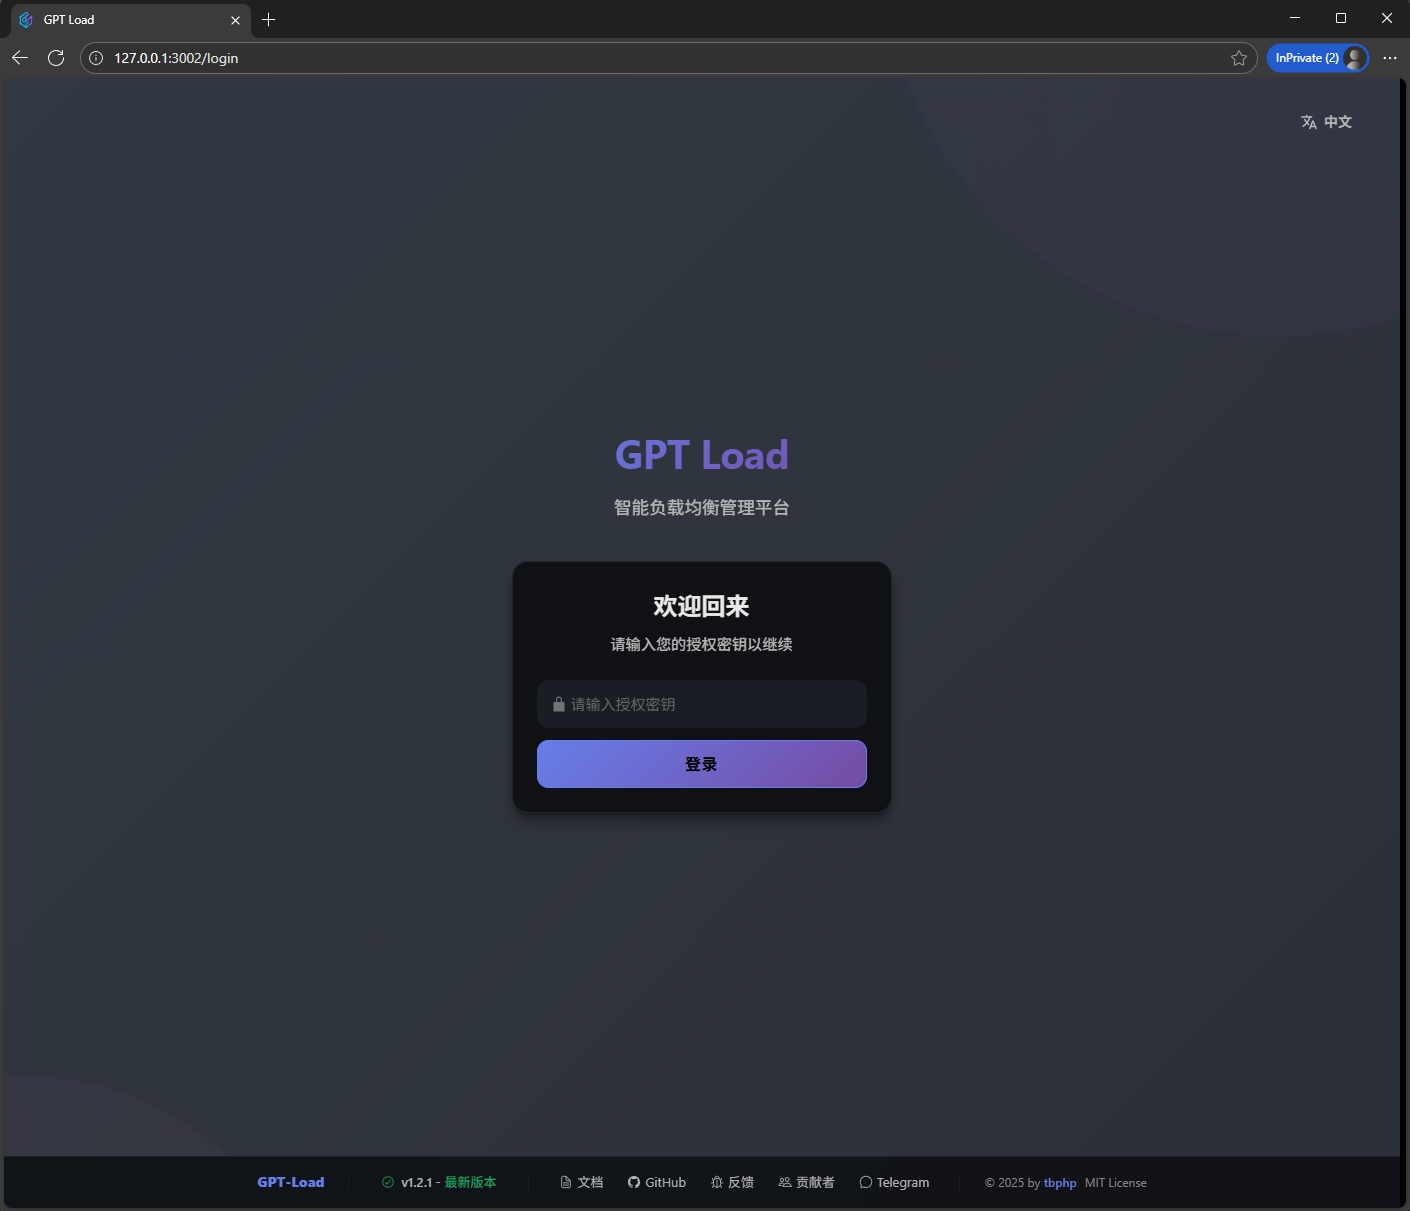The image size is (1410, 1211).
Task: Click the 最新版本 version status link
Action: [470, 1182]
